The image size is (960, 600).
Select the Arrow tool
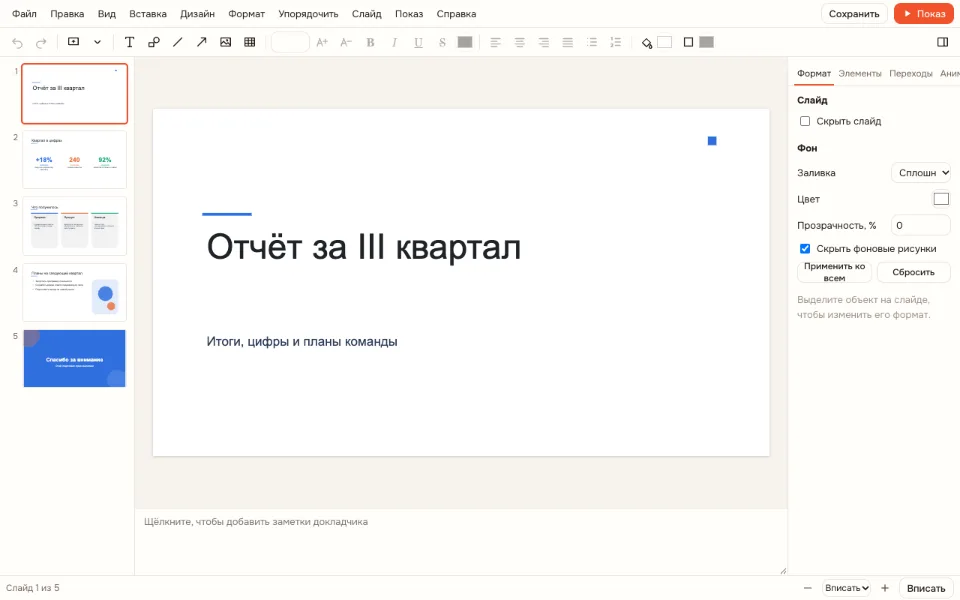(x=201, y=42)
